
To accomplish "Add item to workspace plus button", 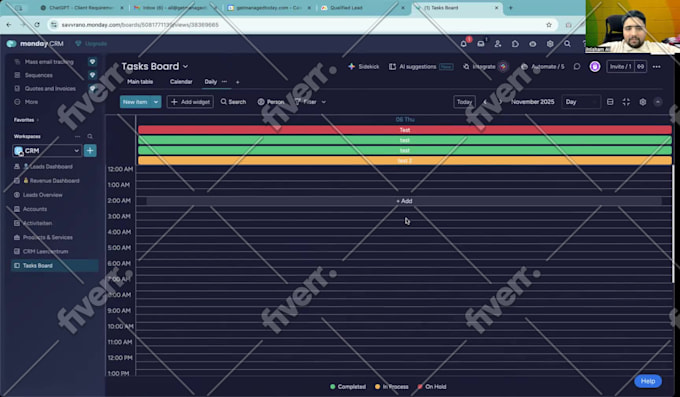I will tap(90, 151).
